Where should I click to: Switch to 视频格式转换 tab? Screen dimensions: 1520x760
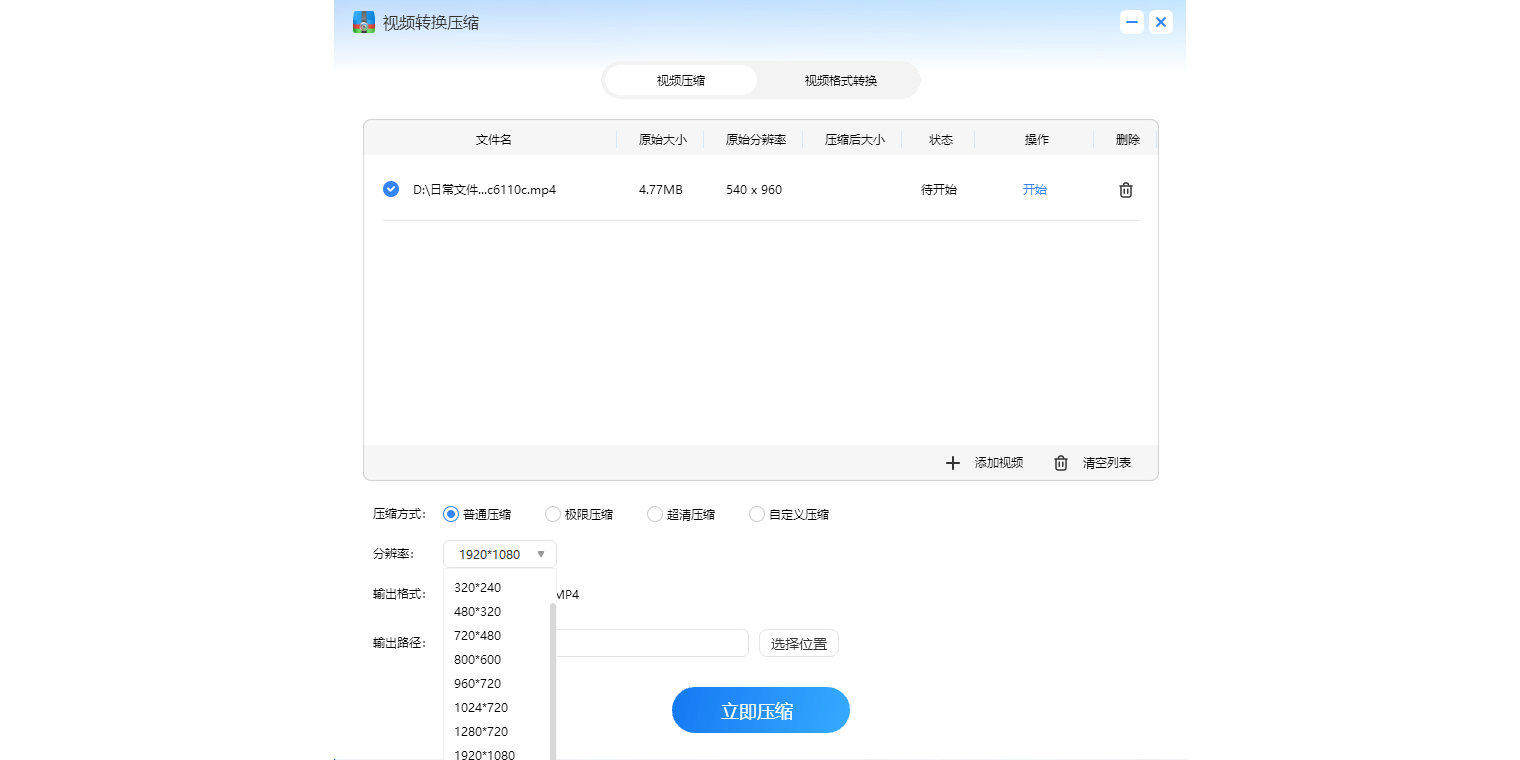840,80
